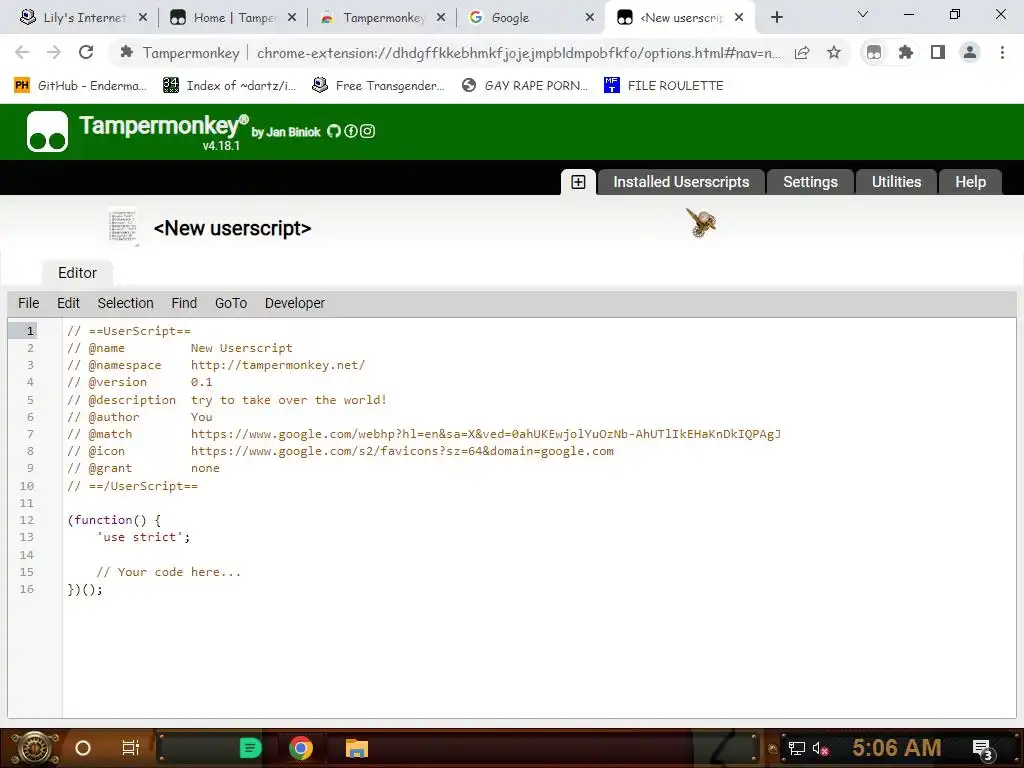
Task: Click the network tray icon
Action: pyautogui.click(x=797, y=748)
